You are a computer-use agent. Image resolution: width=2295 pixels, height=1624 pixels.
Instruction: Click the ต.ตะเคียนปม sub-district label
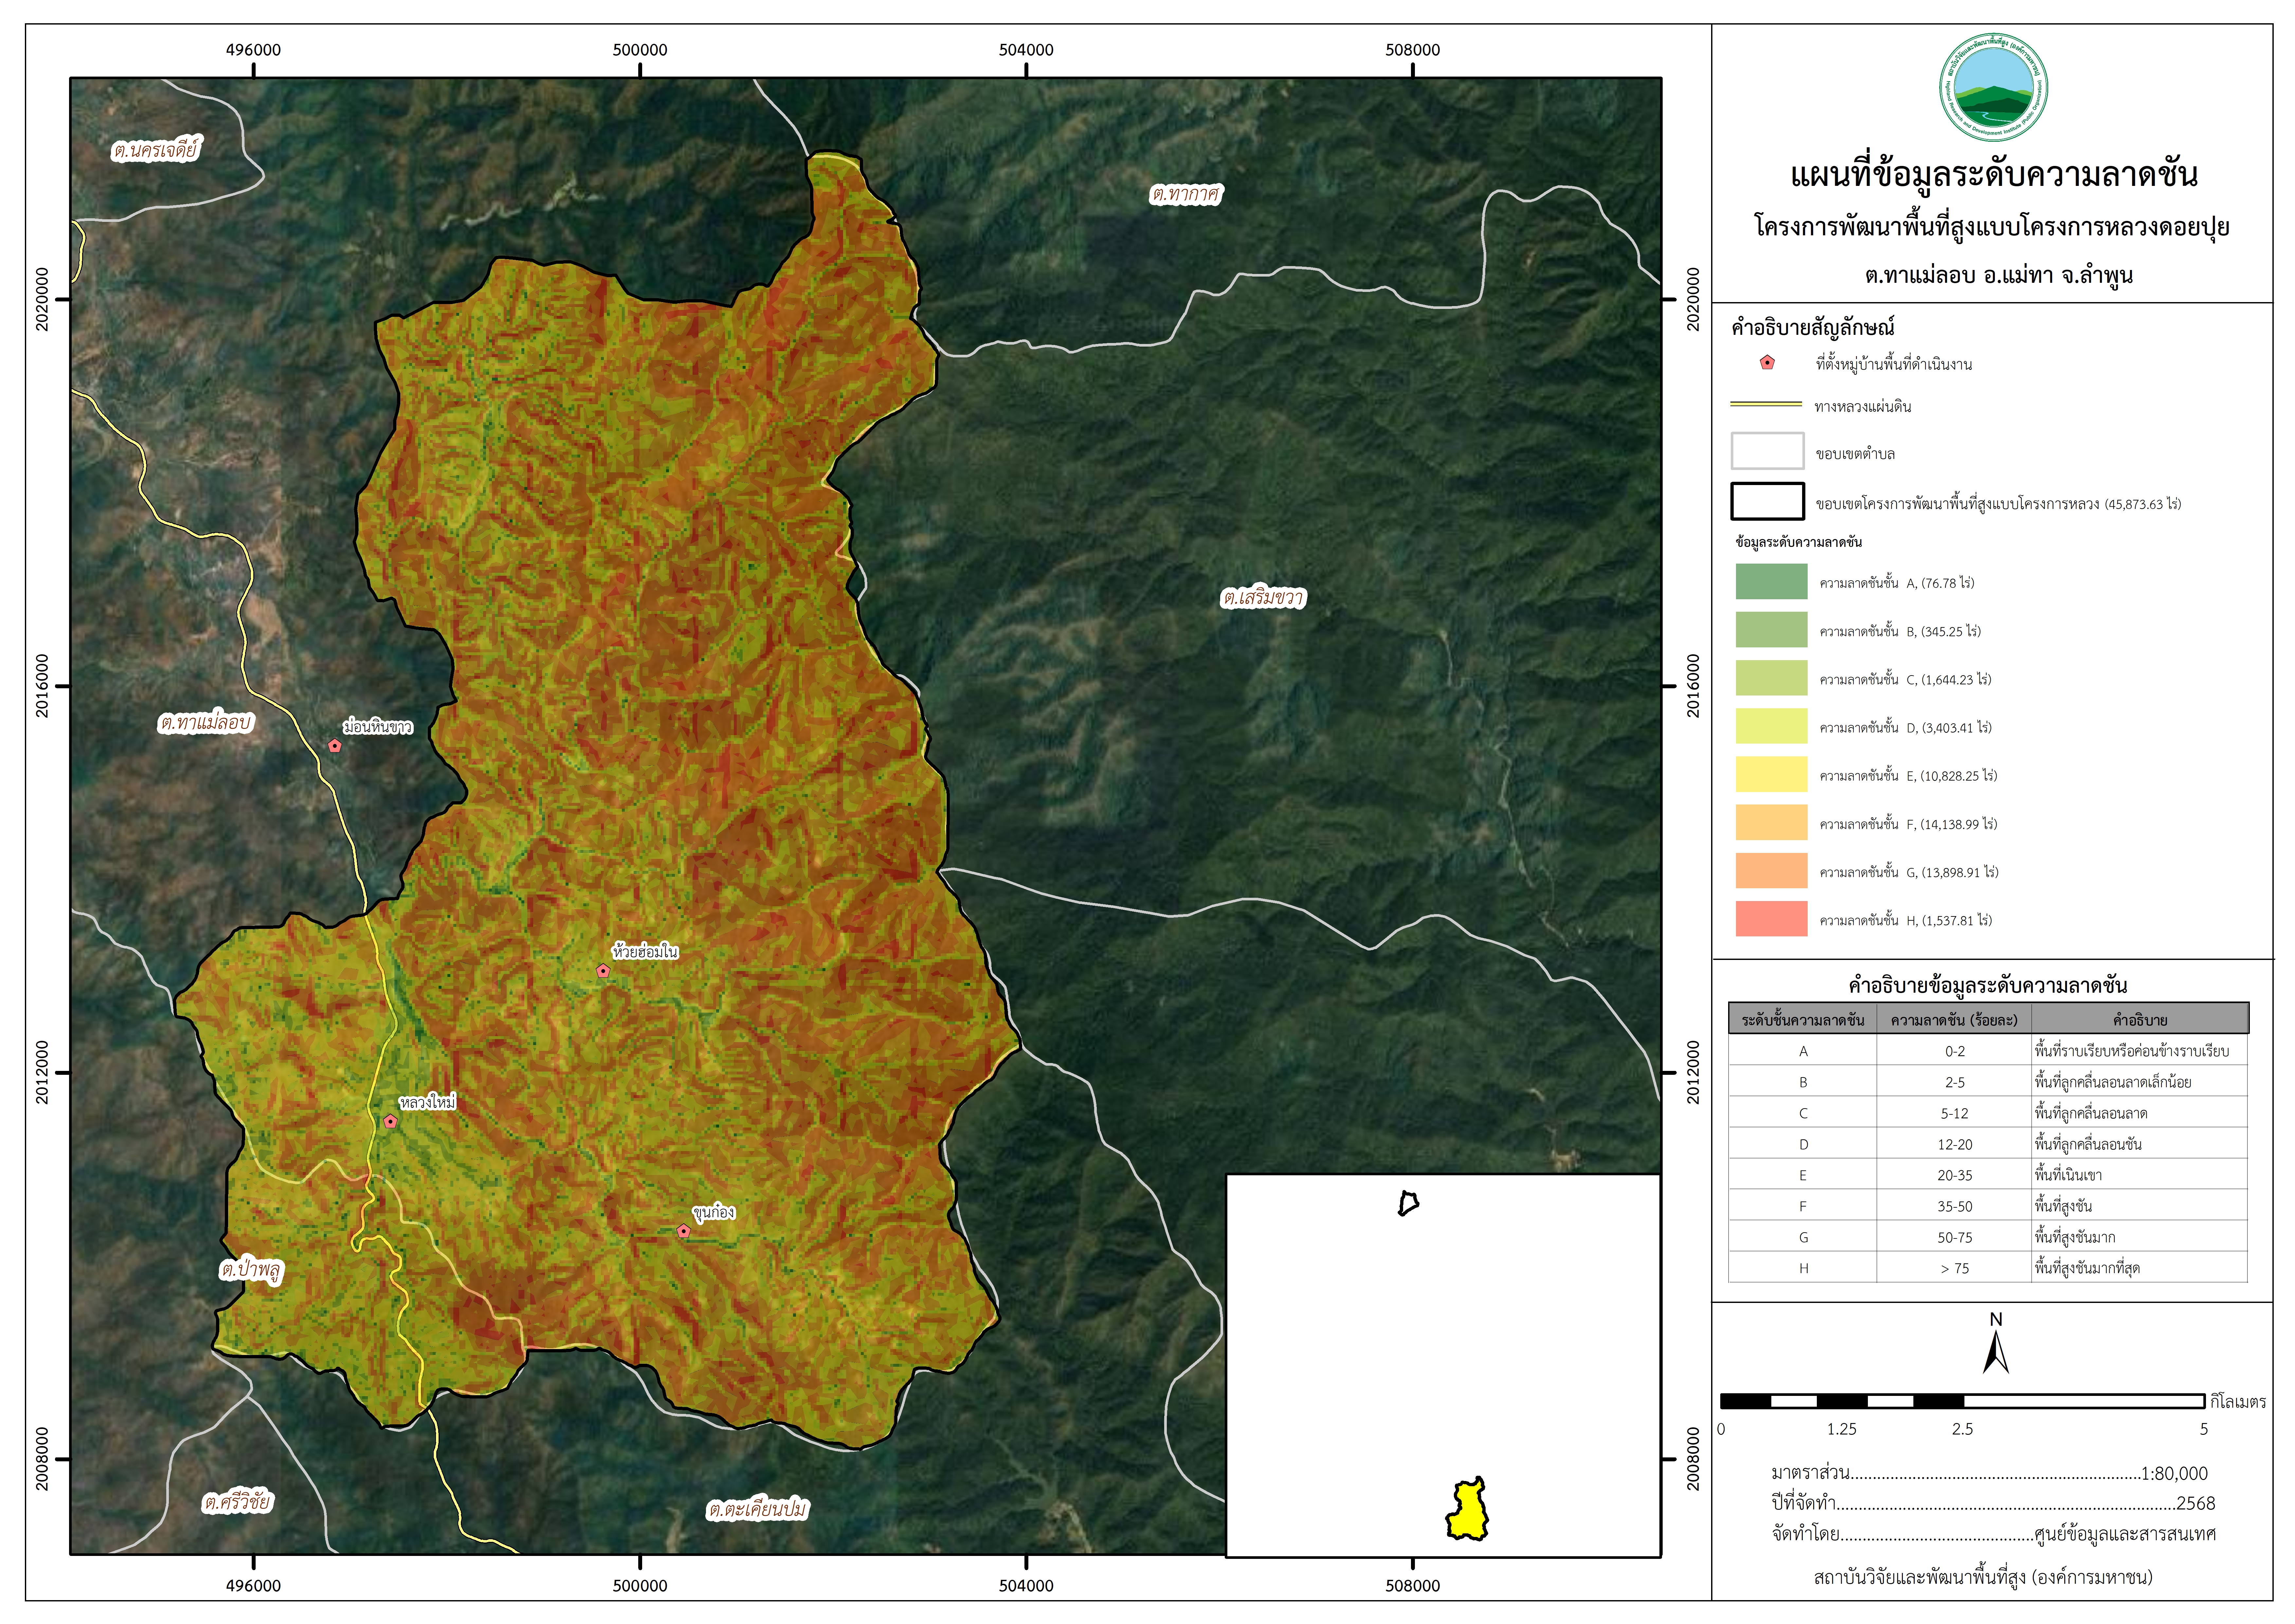pos(758,1509)
